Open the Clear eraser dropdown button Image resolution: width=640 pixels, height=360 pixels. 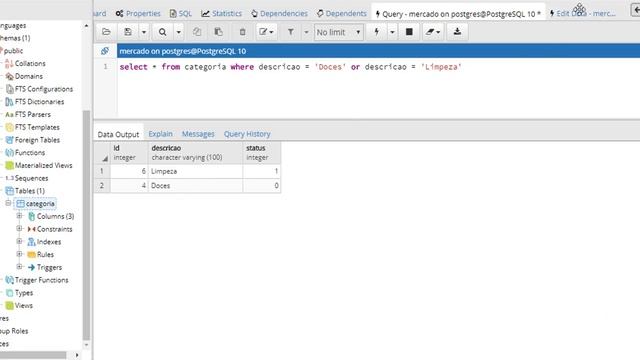pyautogui.click(x=433, y=32)
